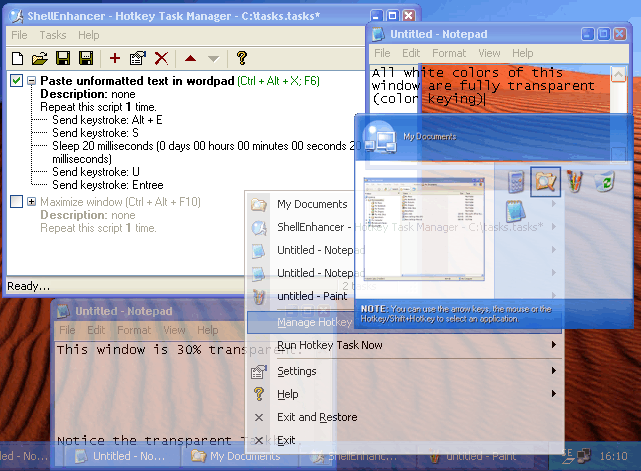Click the 16:10 clock in system tray
Screen dimensions: 641x471
(613, 456)
